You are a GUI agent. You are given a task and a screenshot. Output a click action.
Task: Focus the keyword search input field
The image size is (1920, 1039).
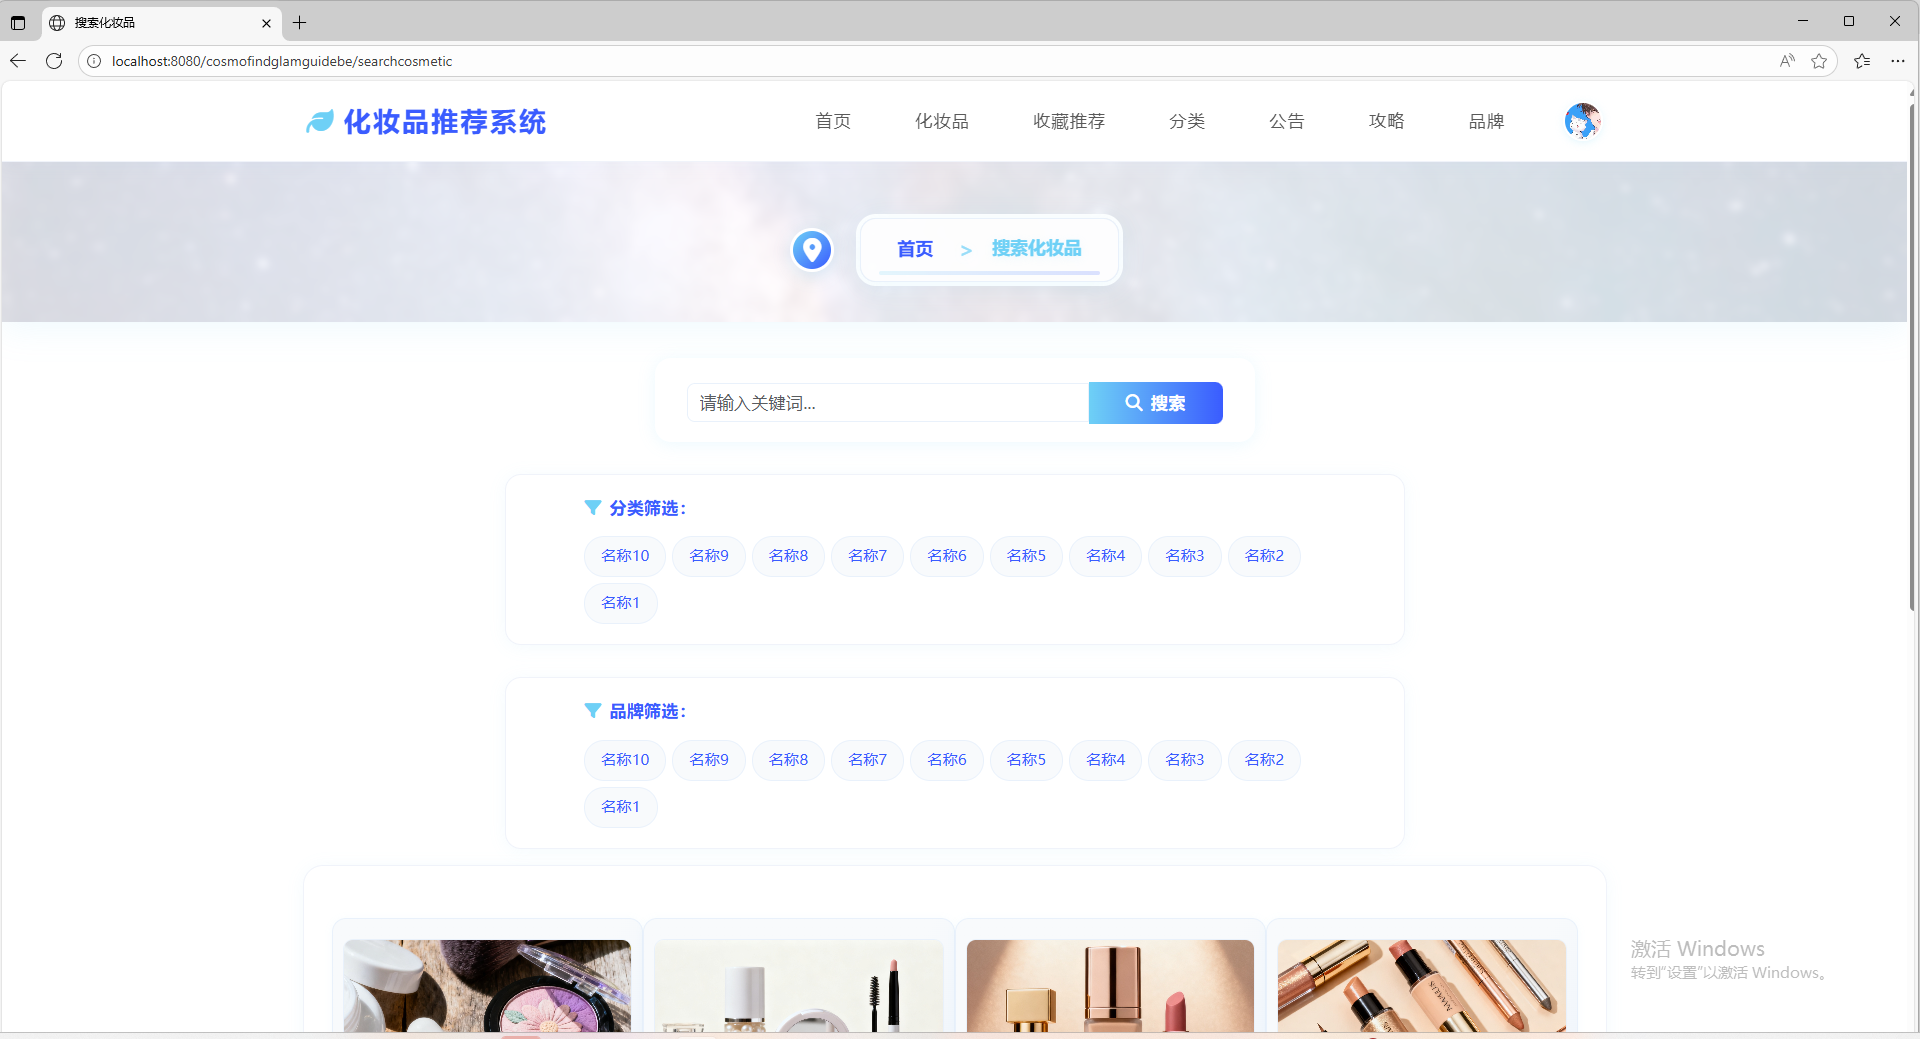pyautogui.click(x=888, y=403)
